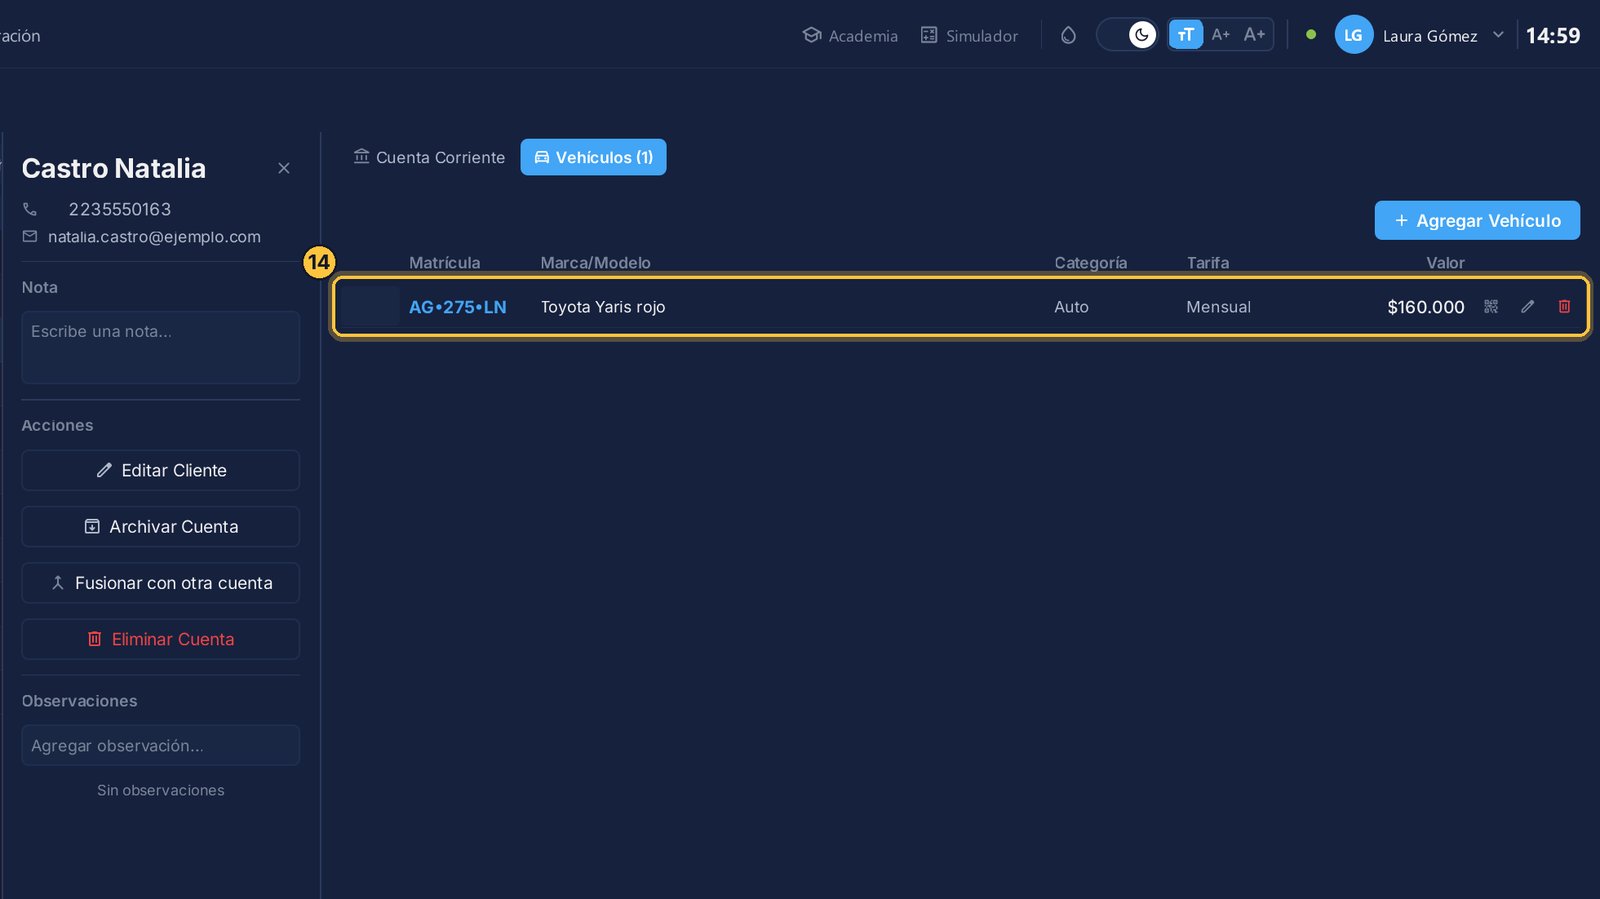Click the Categoría column header

[1090, 263]
